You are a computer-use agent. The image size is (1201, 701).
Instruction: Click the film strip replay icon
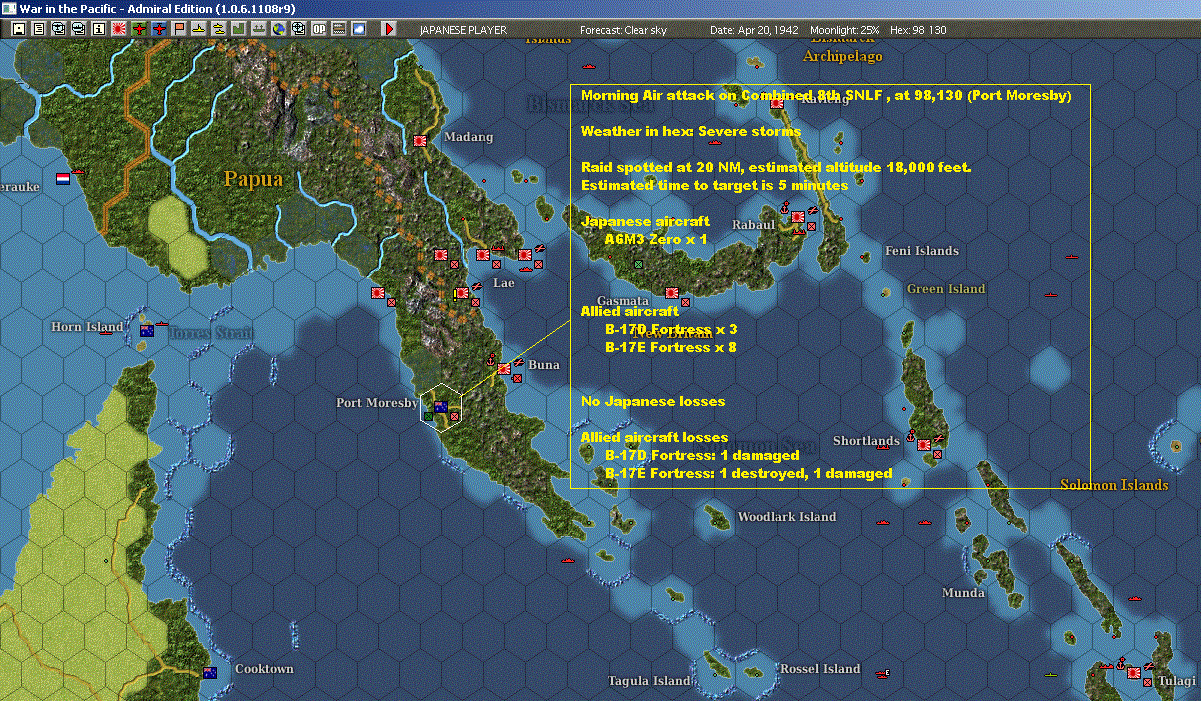pos(339,29)
